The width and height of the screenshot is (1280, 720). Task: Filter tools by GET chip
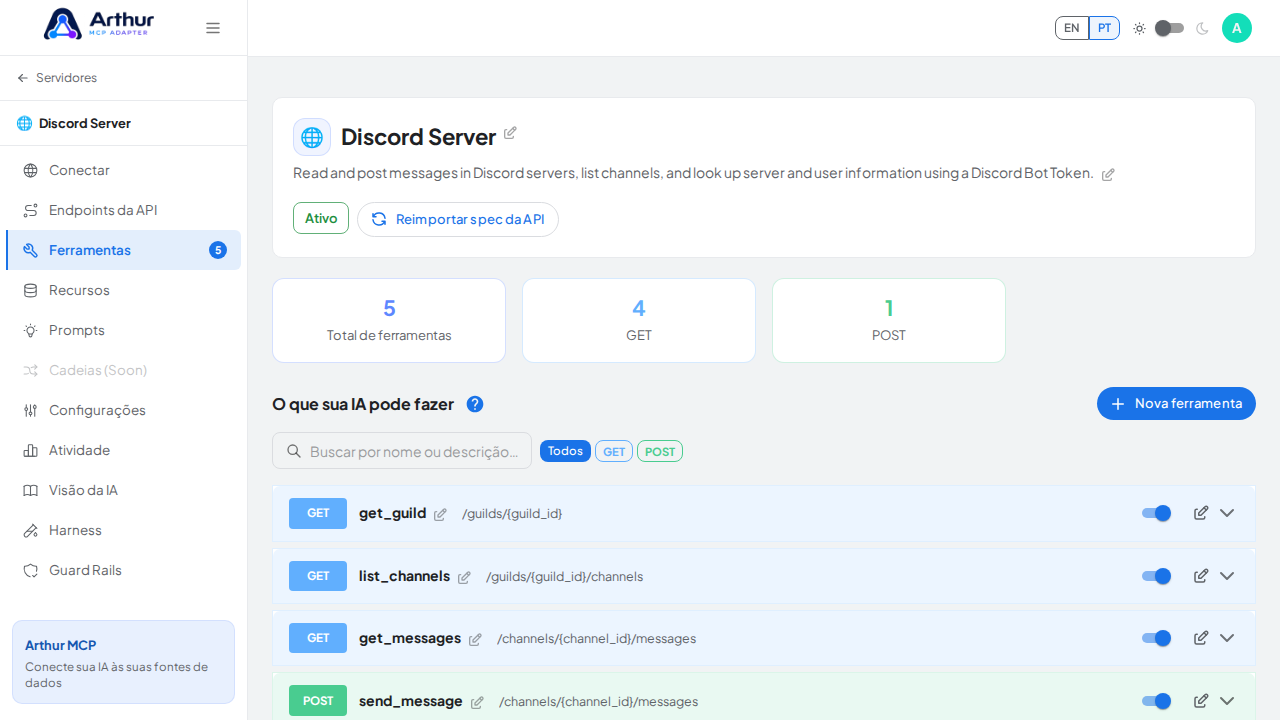point(614,451)
